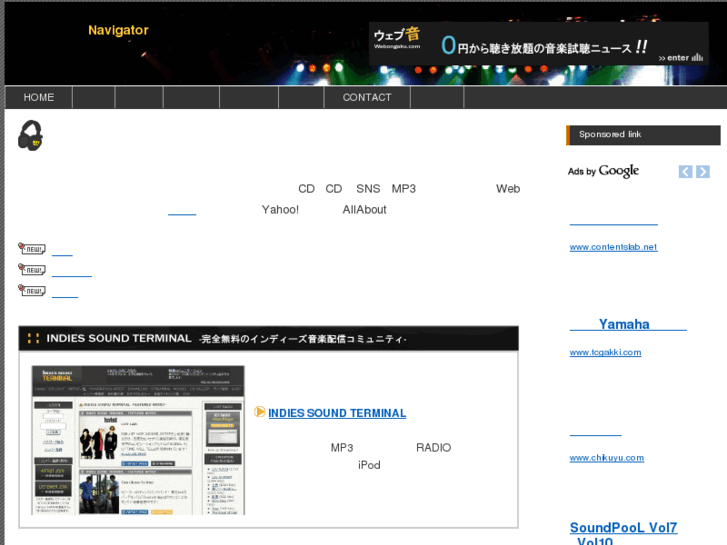Image resolution: width=727 pixels, height=545 pixels.
Task: Open the Indies Sound Terminal screenshot thumbnail
Action: pyautogui.click(x=138, y=440)
